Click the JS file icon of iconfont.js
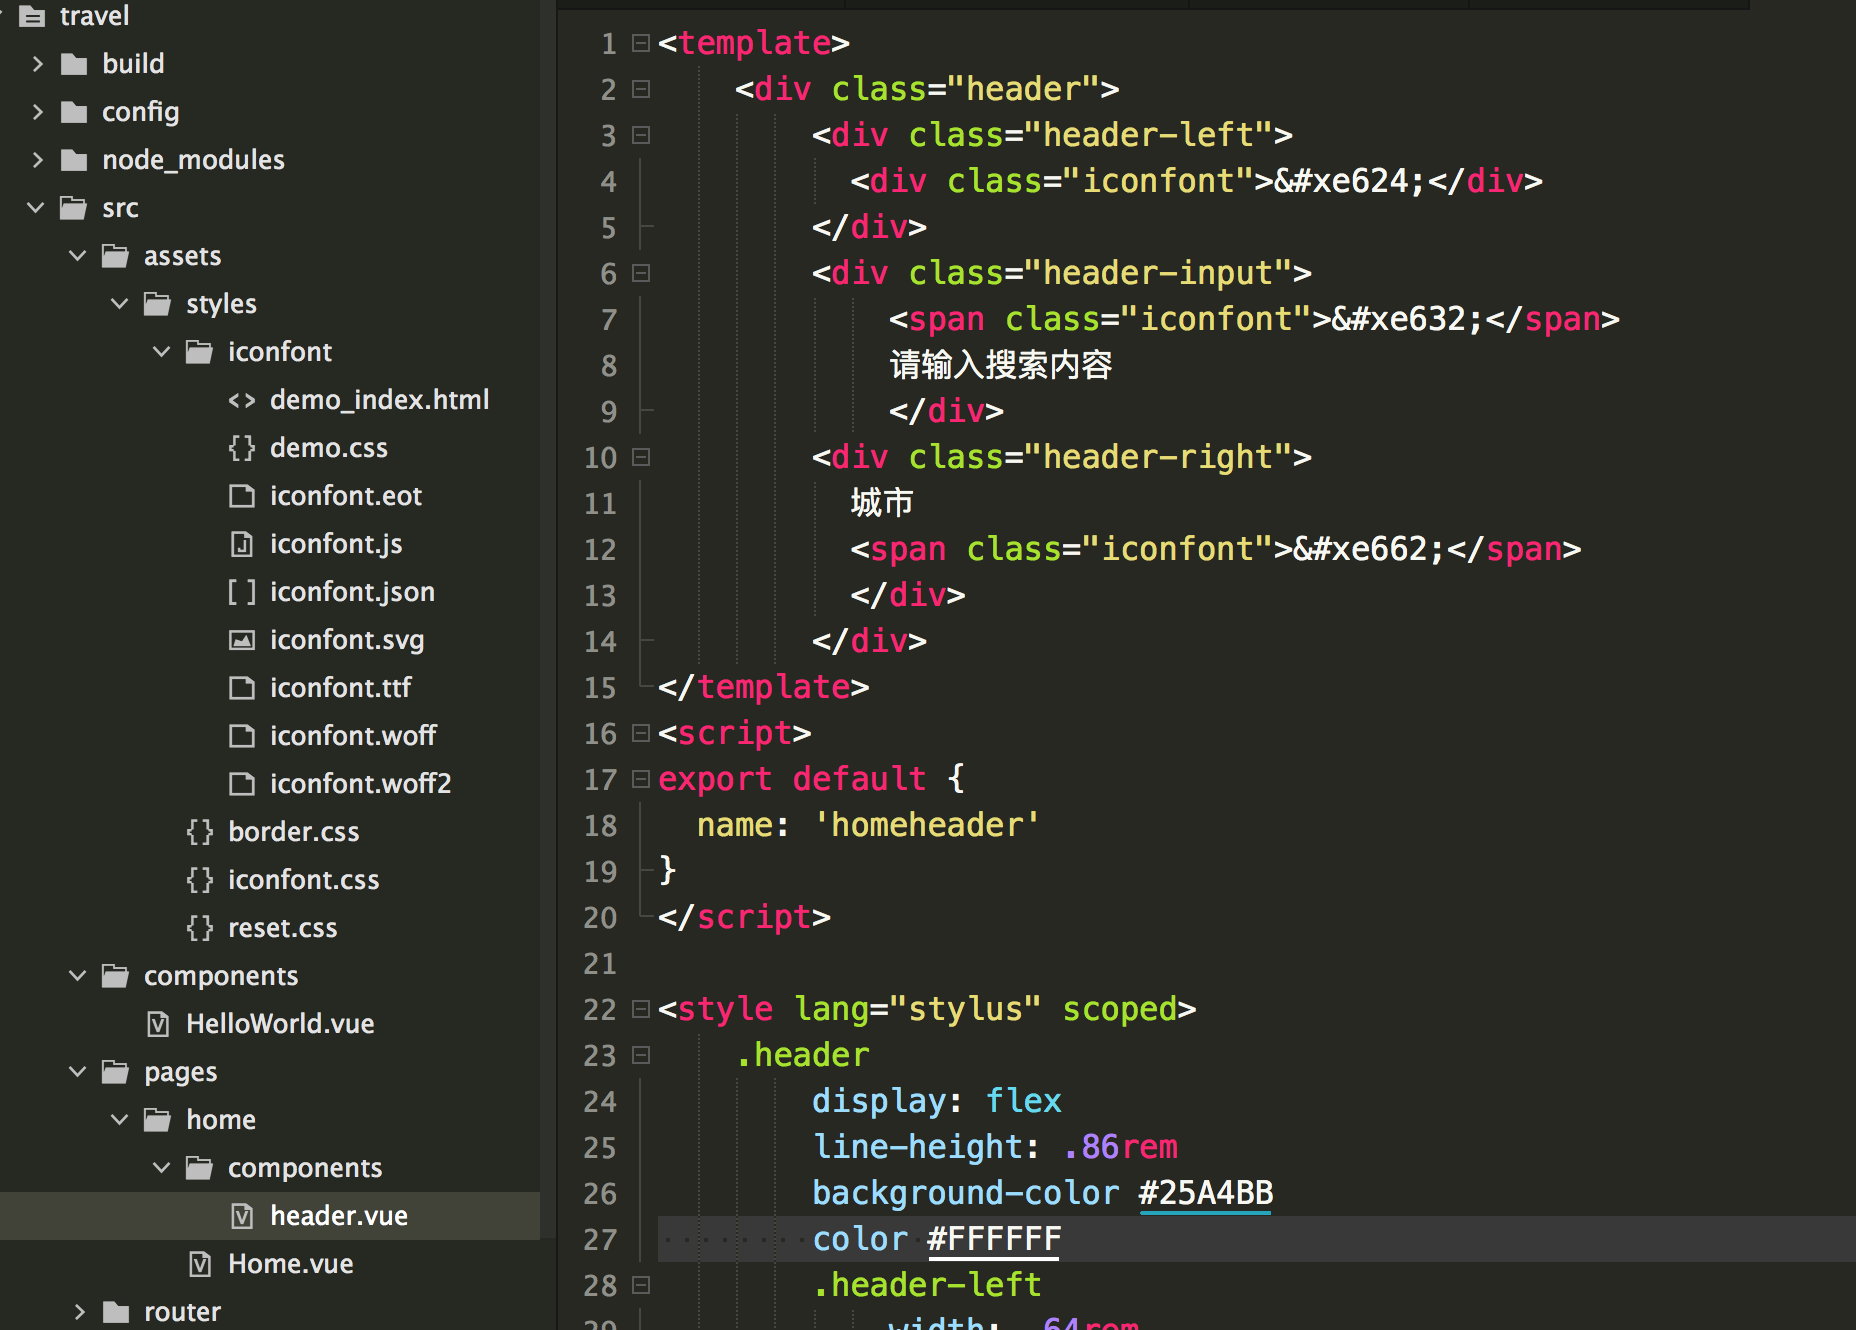 pos(242,544)
